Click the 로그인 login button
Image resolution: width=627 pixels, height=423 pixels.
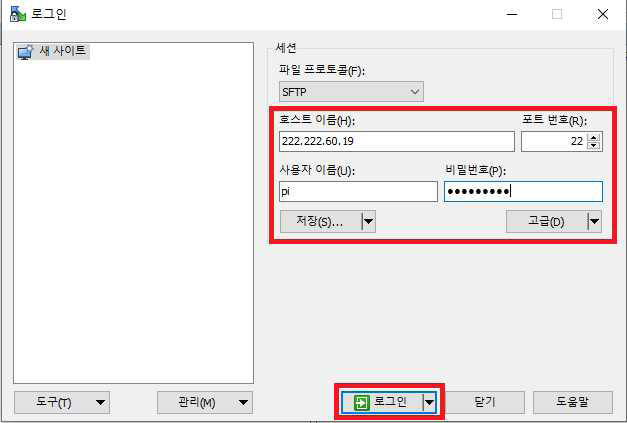(x=382, y=402)
